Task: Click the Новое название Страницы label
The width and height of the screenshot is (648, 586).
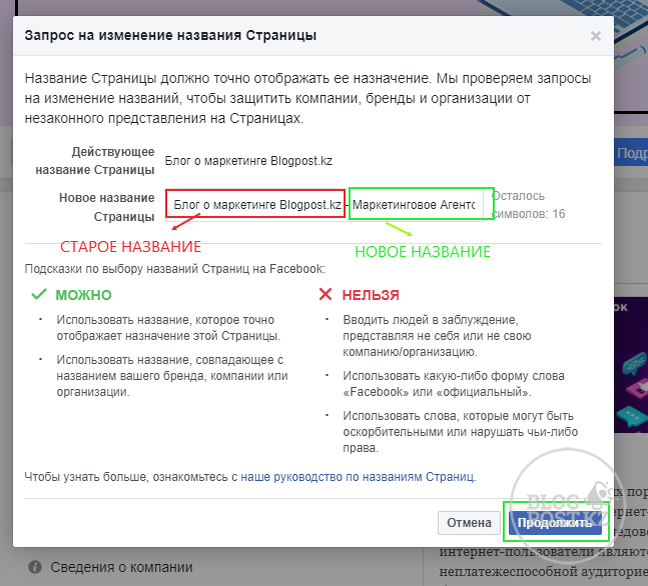Action: pos(107,207)
